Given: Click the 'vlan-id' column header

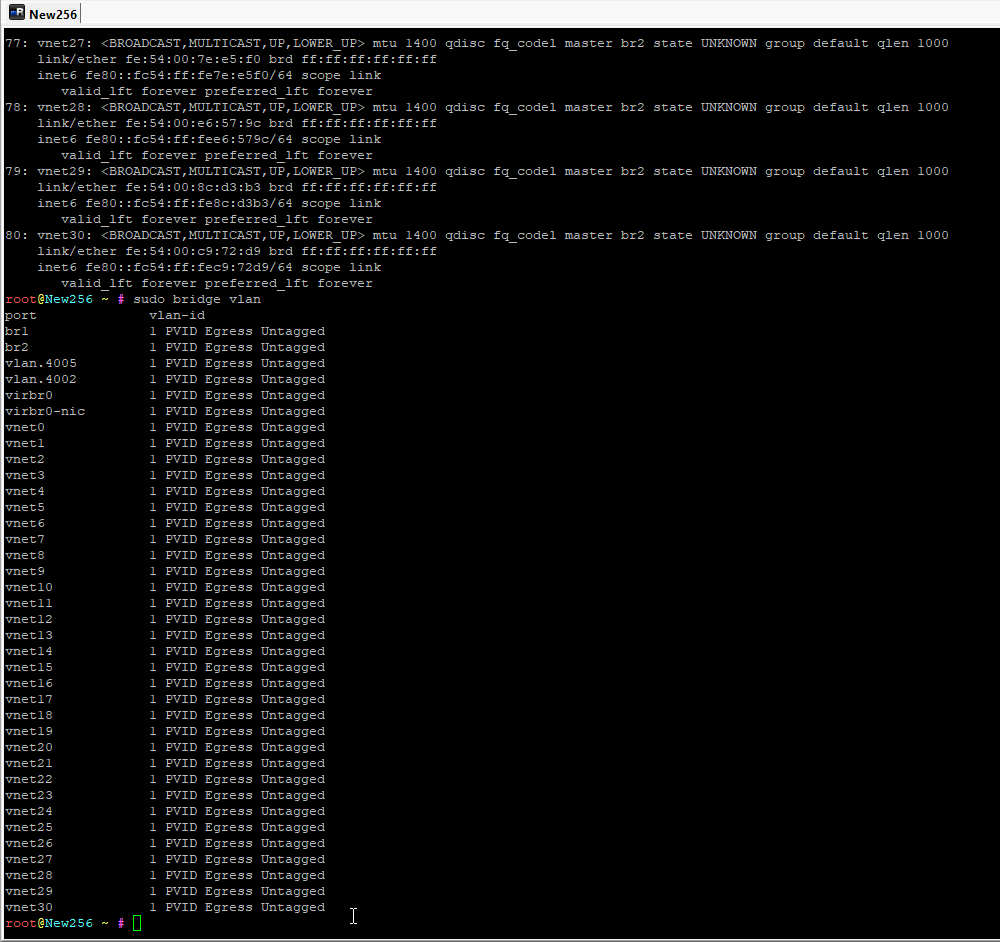Looking at the screenshot, I should coord(177,315).
